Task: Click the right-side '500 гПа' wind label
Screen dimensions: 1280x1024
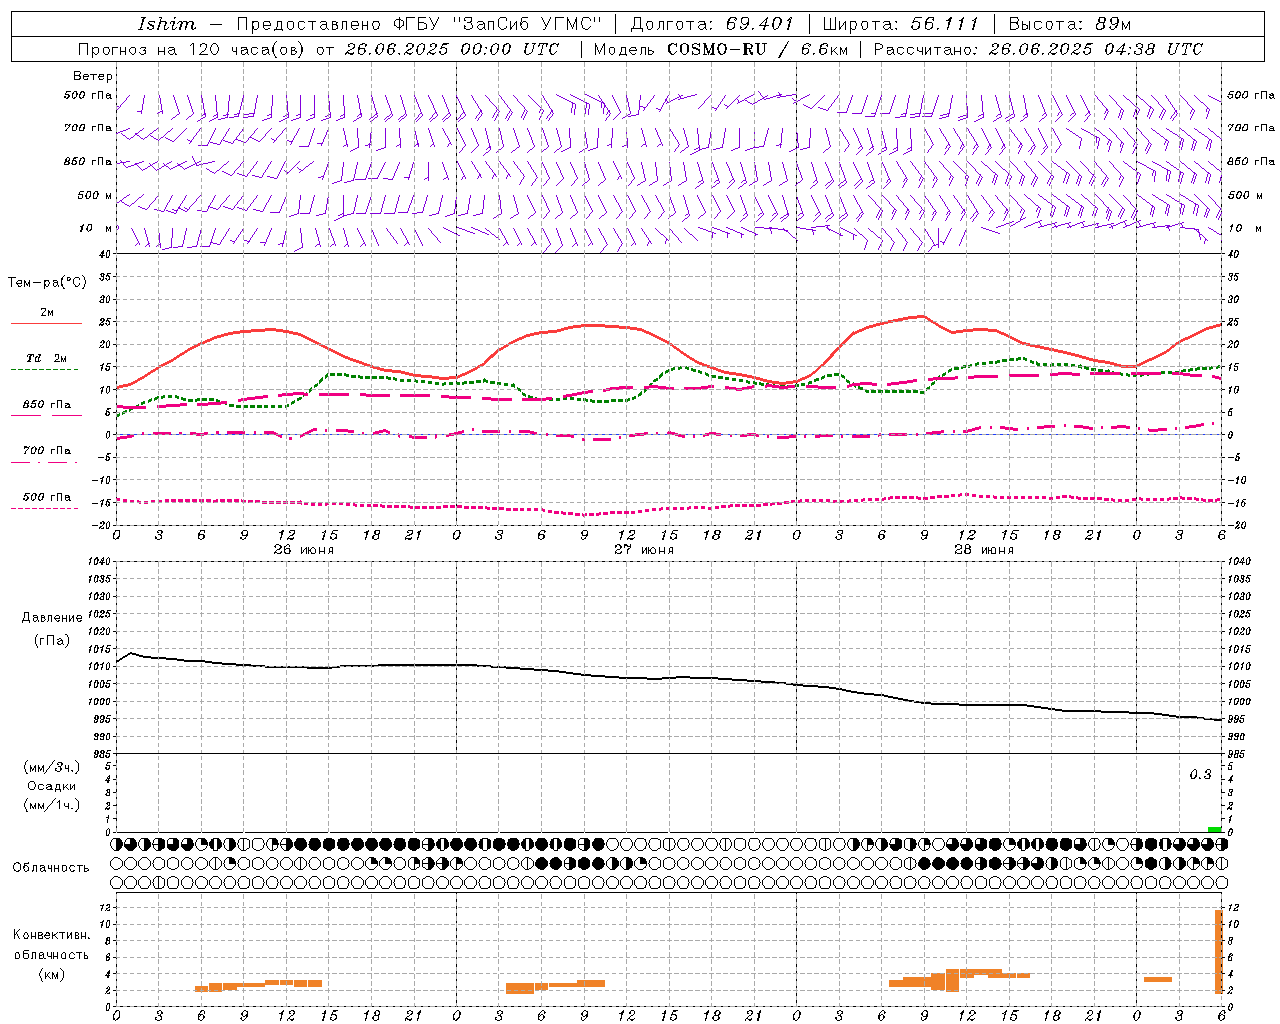Action: coord(1251,96)
